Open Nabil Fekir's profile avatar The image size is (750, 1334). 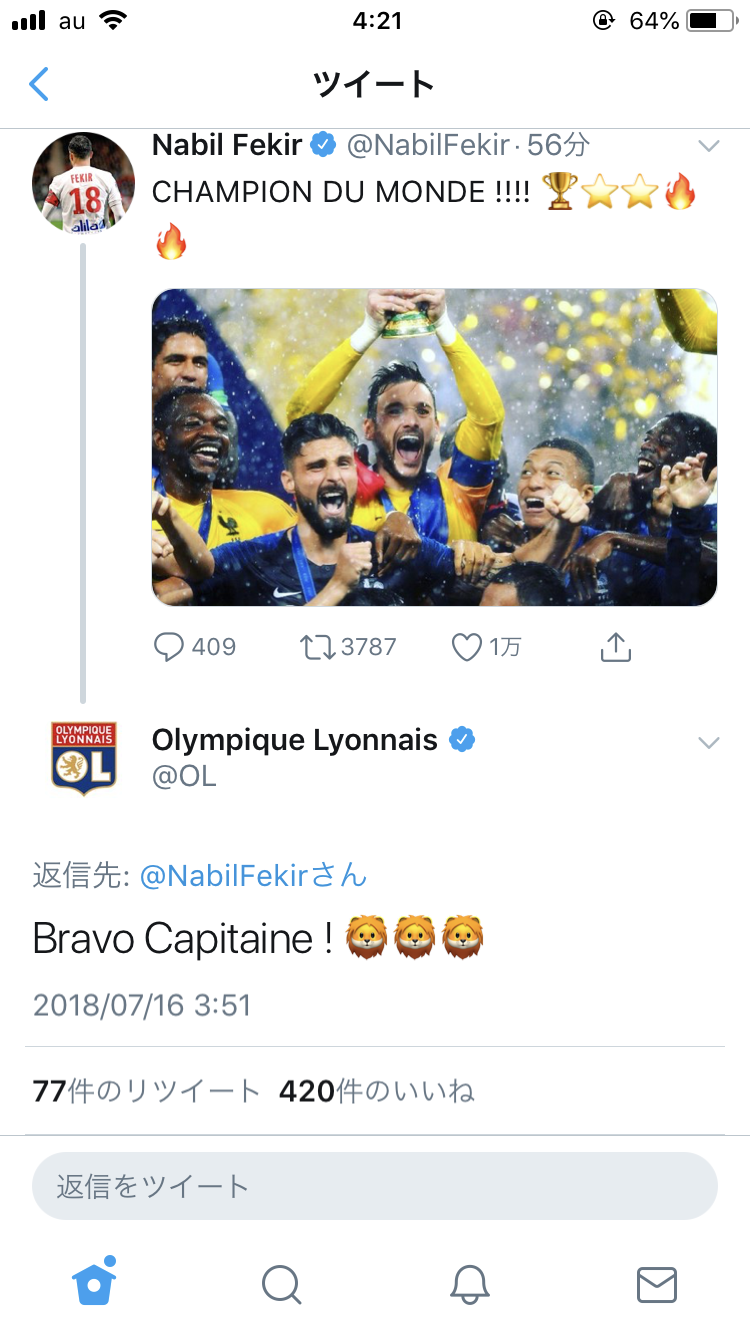point(84,183)
